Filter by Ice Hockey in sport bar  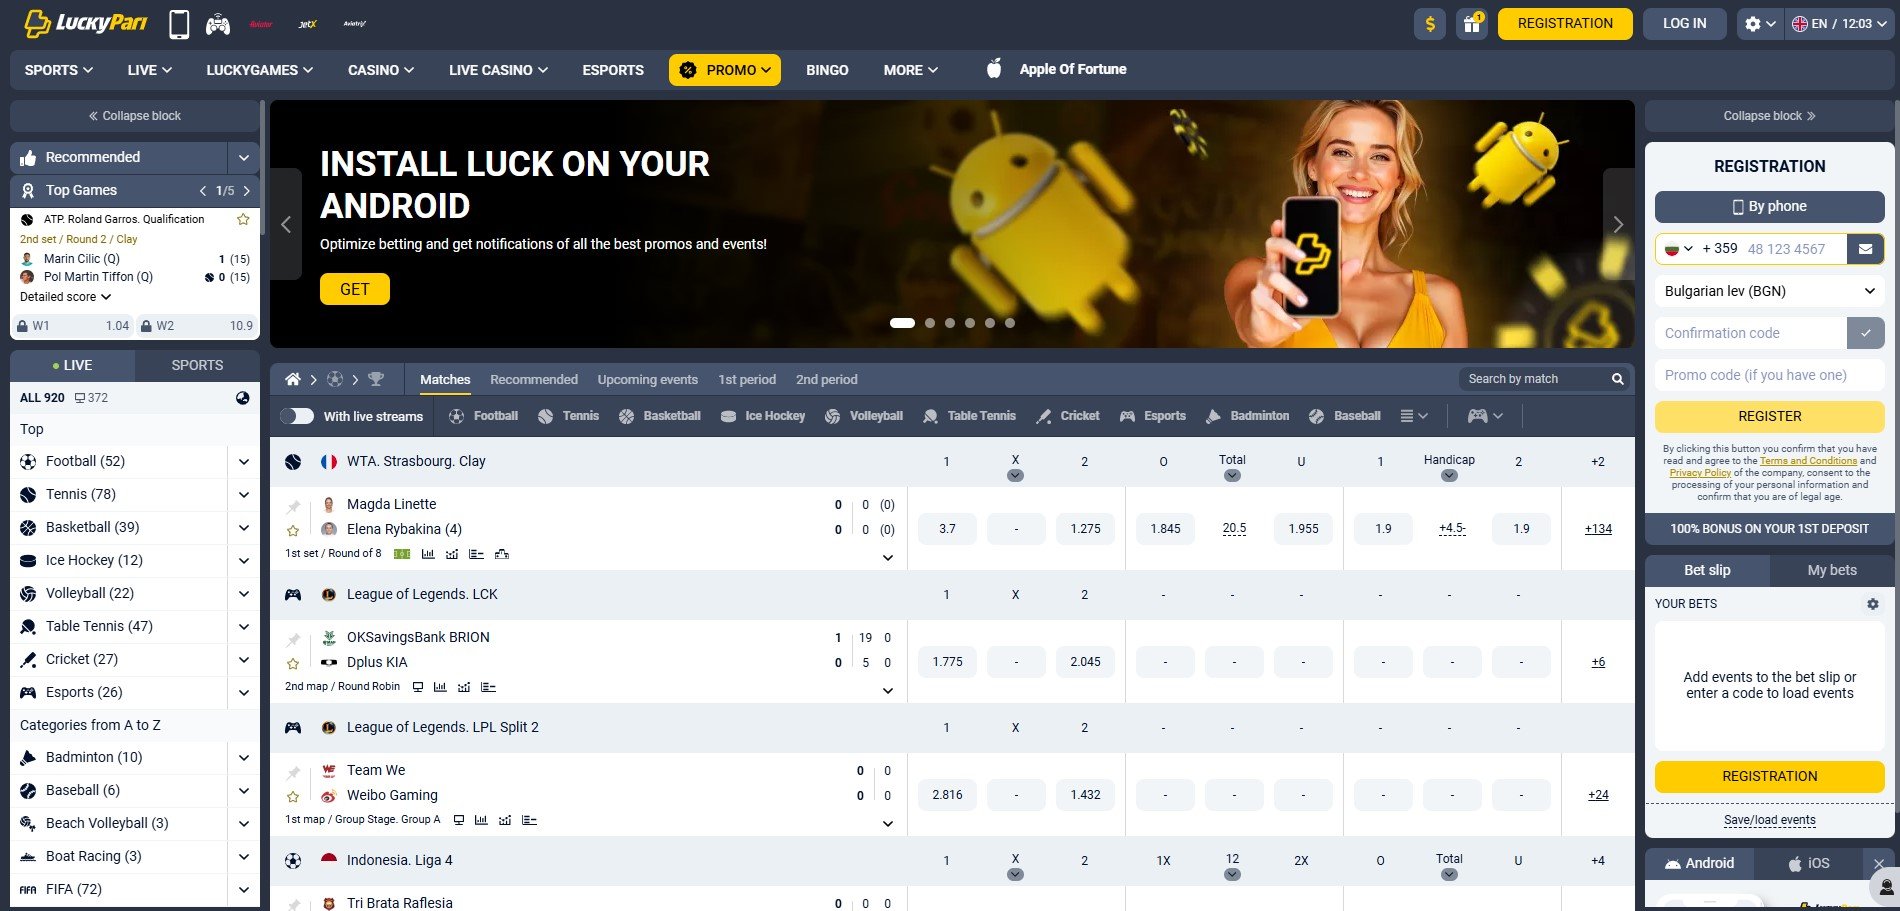pyautogui.click(x=763, y=416)
